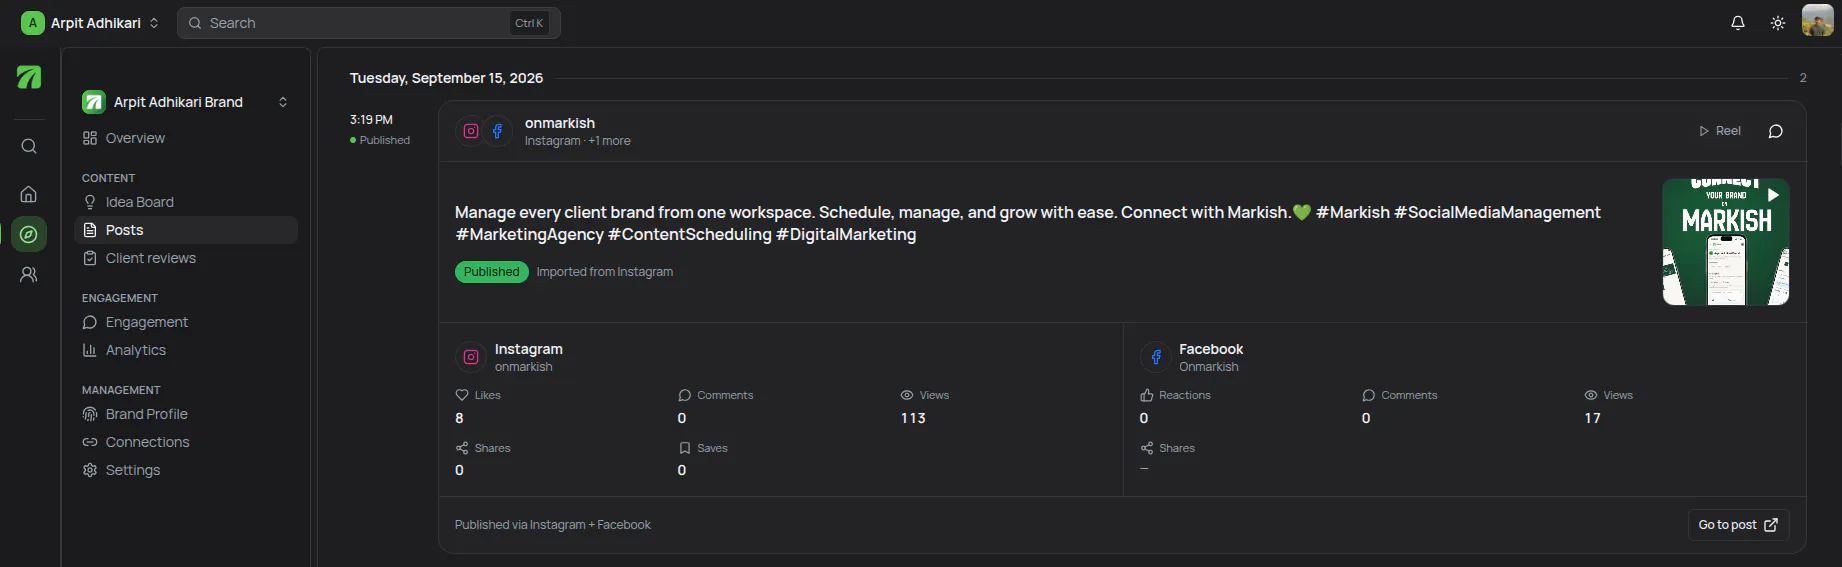Click the green Markish logo in rail
Screen dimensions: 1842x567
(x=29, y=77)
